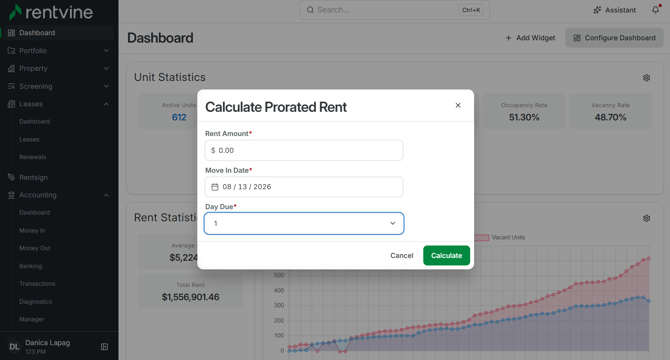Select Renewals under Leases
Viewport: 670px width, 360px height.
(32, 157)
